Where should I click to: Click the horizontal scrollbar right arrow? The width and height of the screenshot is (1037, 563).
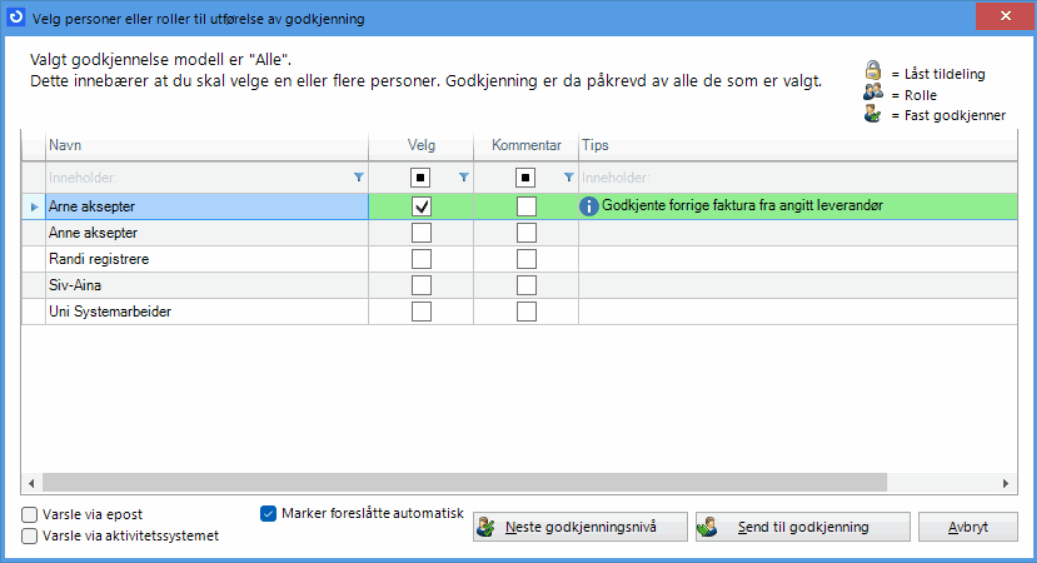click(1005, 483)
